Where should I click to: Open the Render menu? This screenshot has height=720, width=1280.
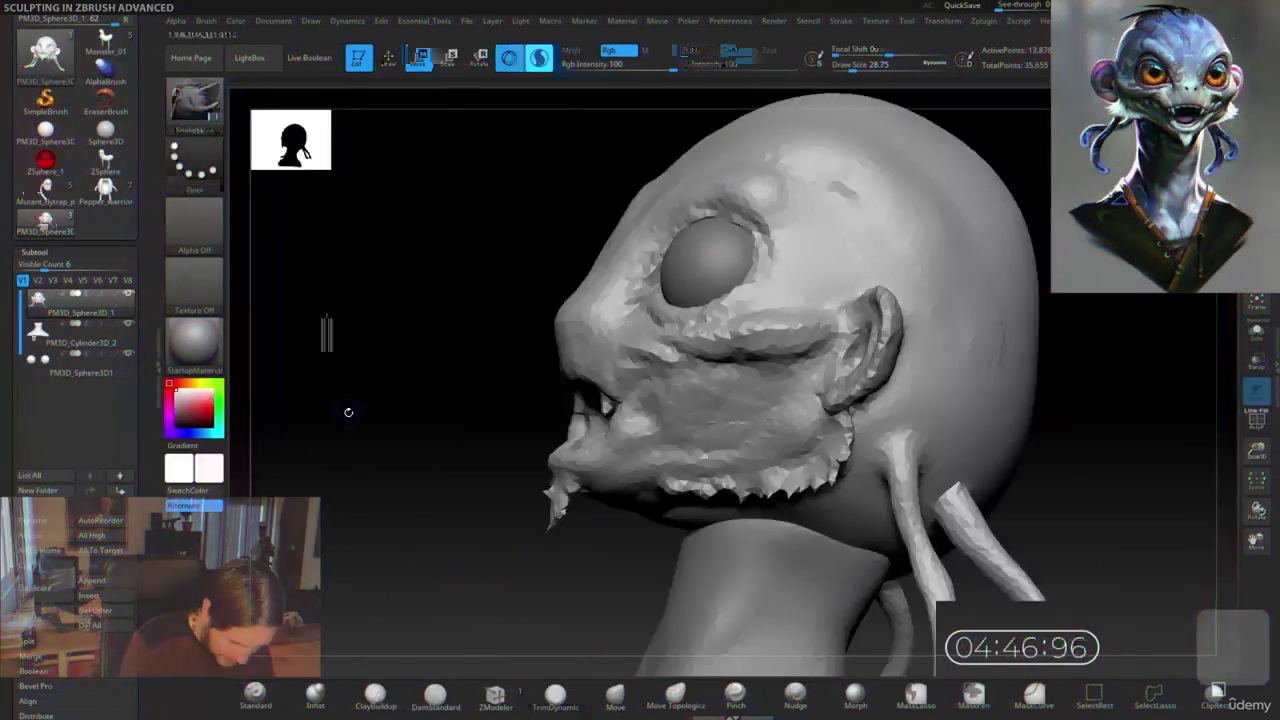774,21
